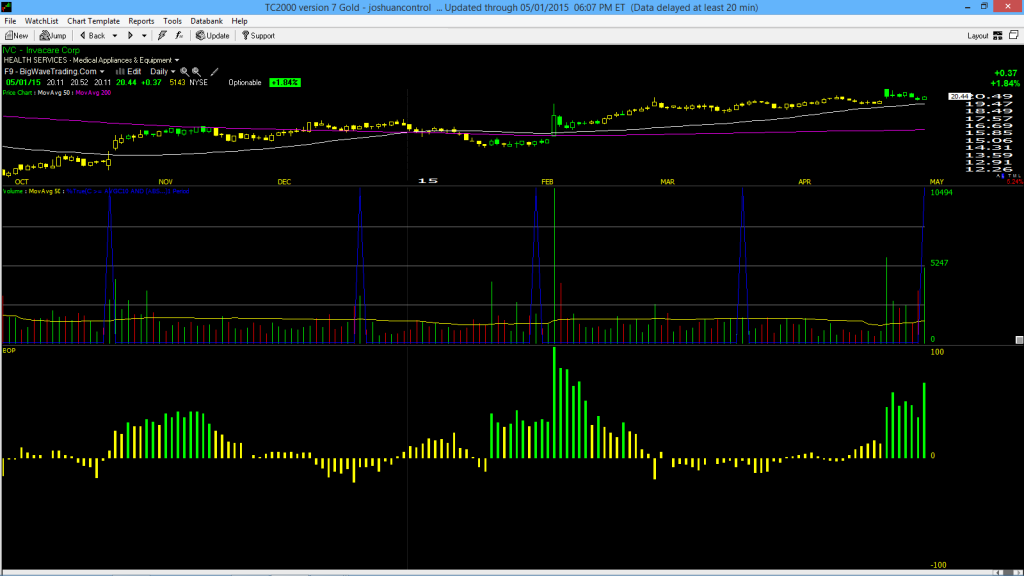This screenshot has height=576, width=1024.
Task: Click the 05/01/15 date readout
Action: (x=23, y=83)
